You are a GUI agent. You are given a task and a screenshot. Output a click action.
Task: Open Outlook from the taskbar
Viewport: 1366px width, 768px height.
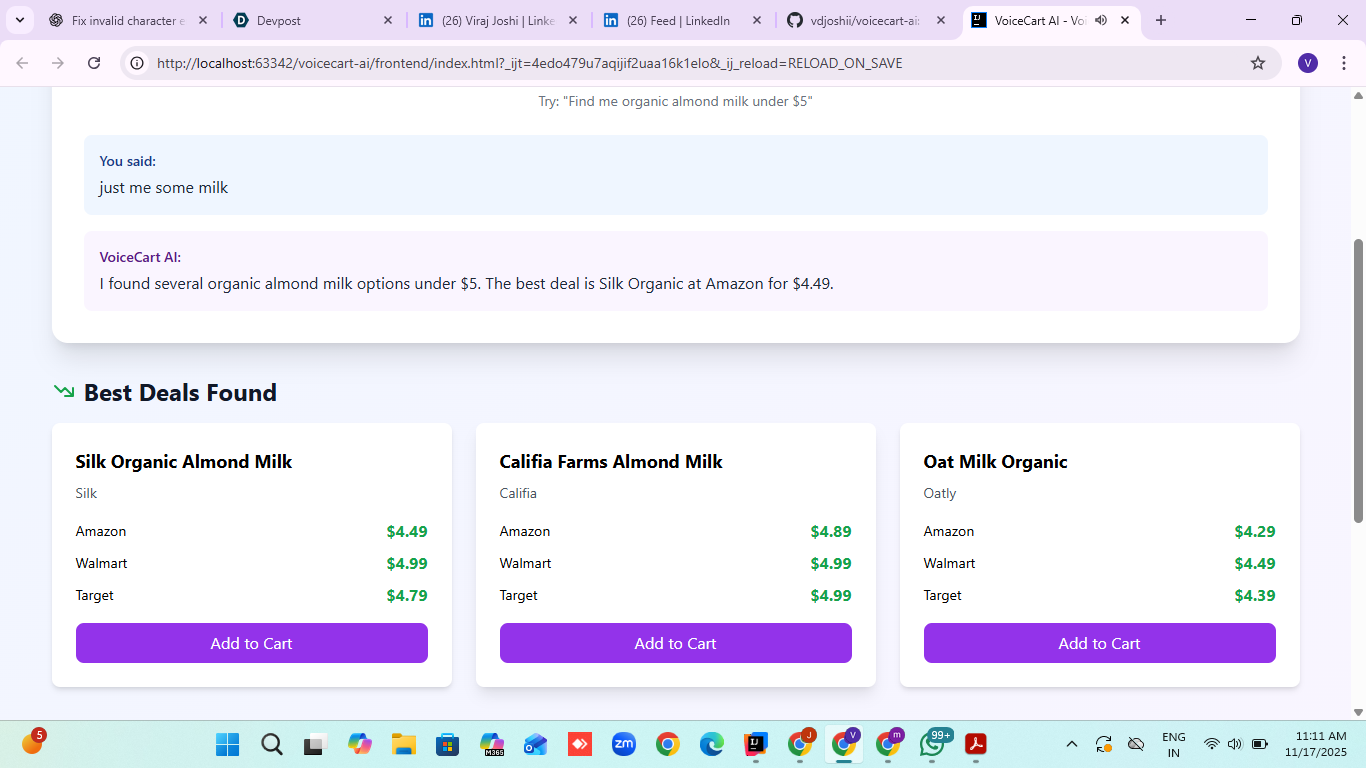[x=536, y=744]
